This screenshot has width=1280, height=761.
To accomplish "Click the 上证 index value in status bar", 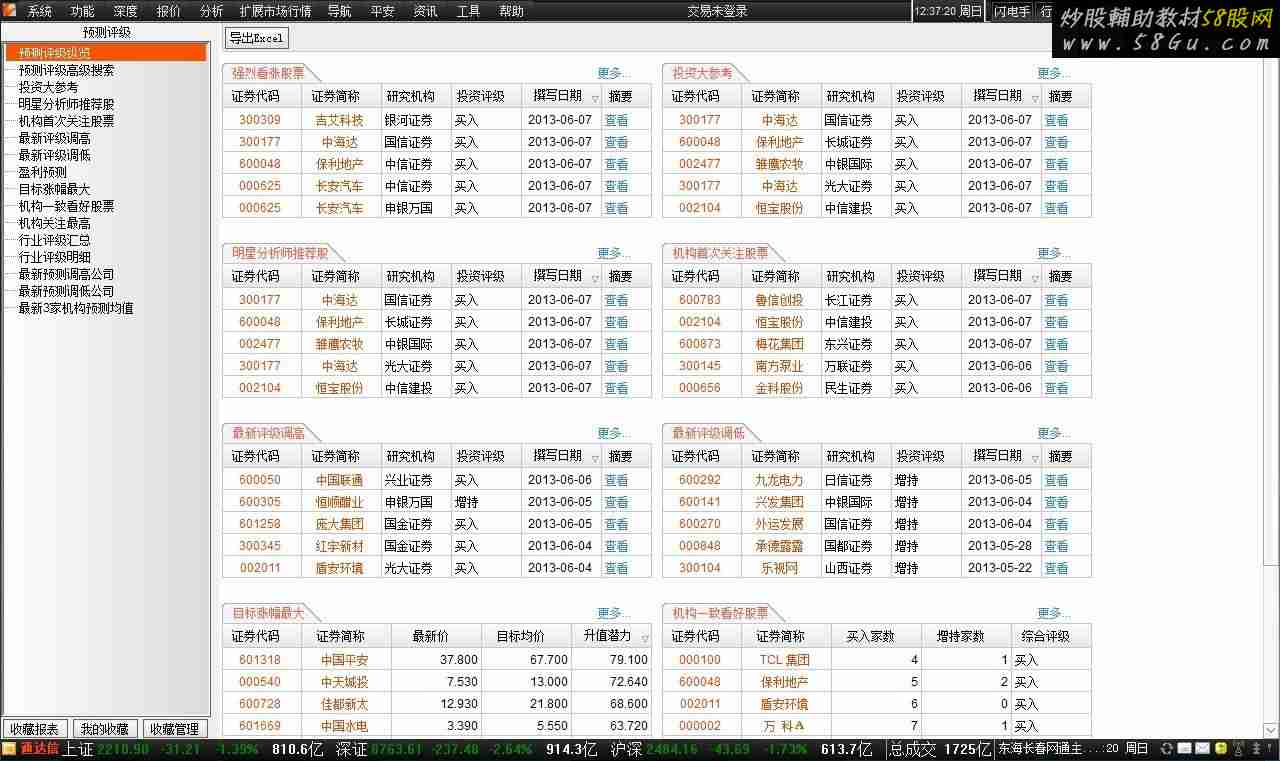I will [x=122, y=748].
